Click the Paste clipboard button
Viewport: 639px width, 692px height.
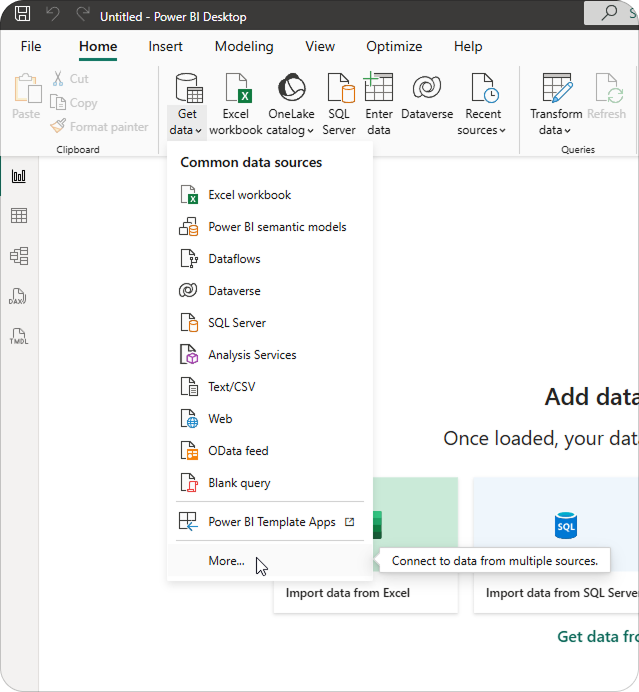26,97
